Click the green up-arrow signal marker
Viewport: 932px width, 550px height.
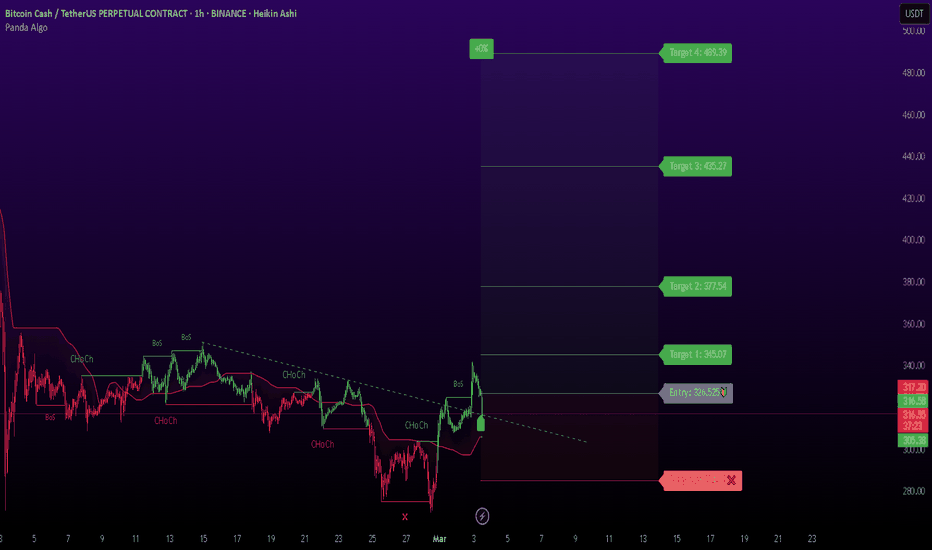point(481,423)
